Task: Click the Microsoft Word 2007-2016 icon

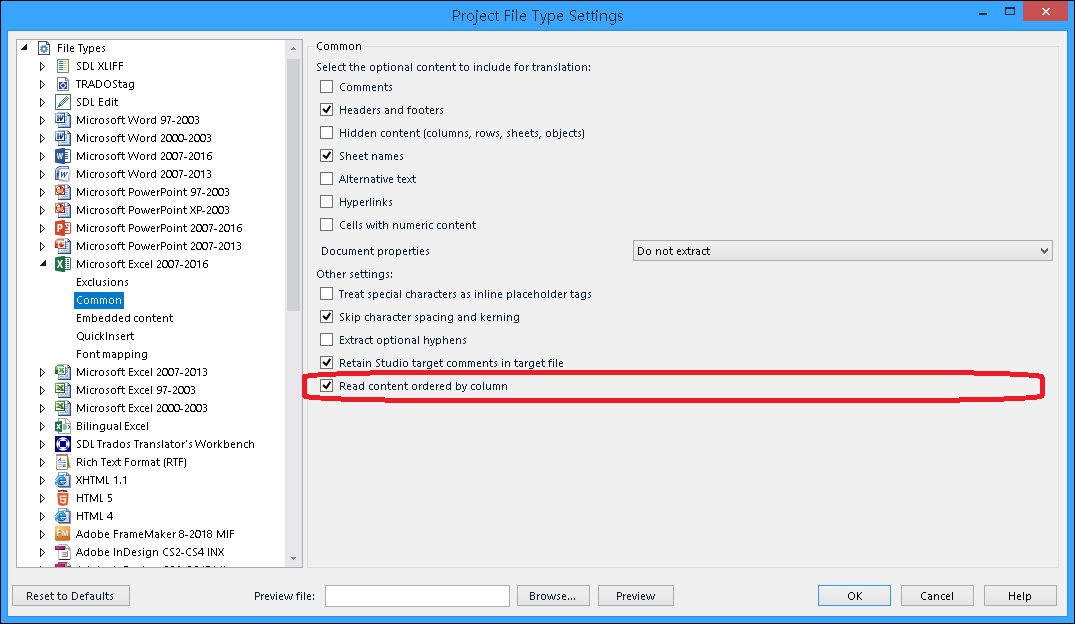Action: click(62, 156)
